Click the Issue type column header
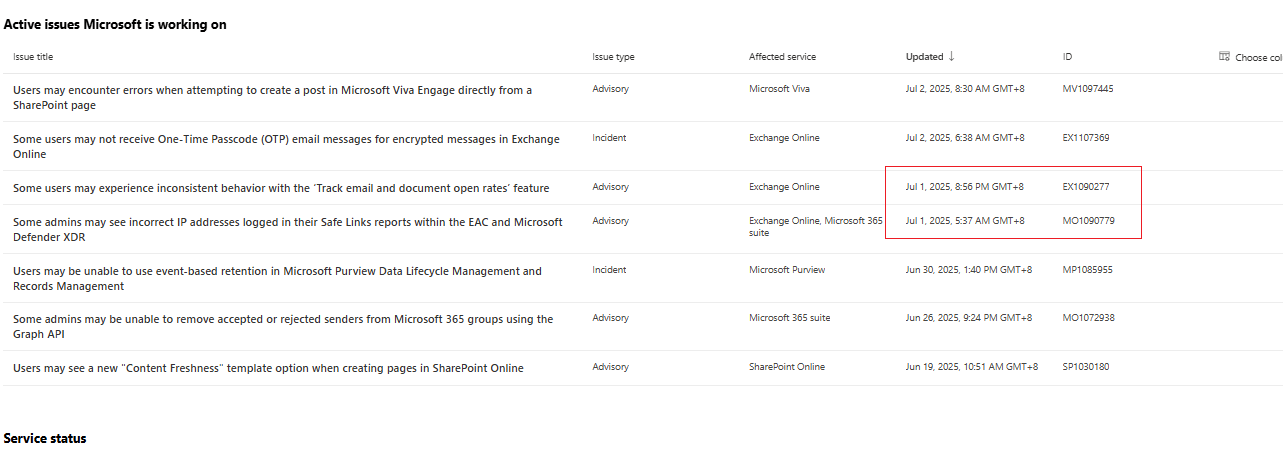The image size is (1283, 449). (613, 57)
